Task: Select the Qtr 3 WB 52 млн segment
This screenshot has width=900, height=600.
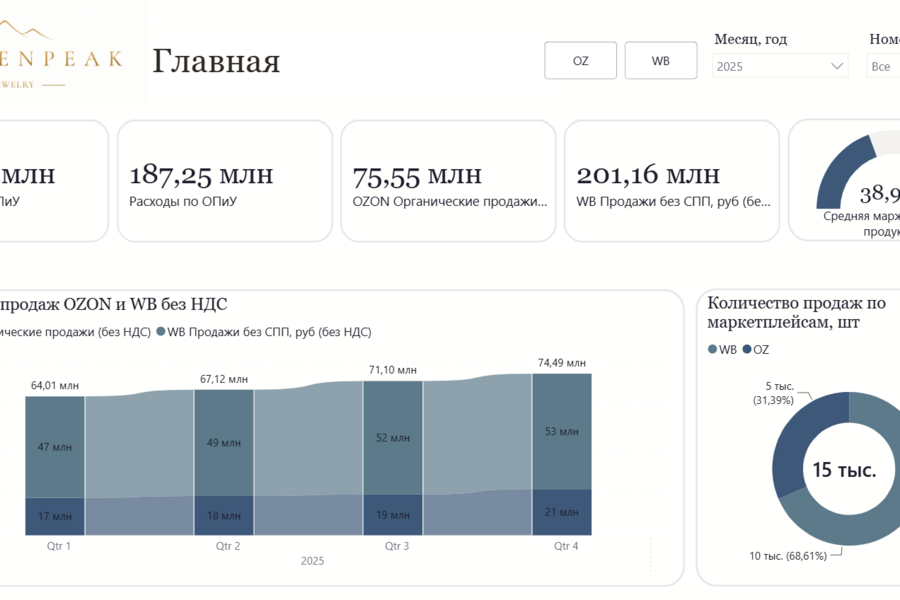Action: [393, 438]
